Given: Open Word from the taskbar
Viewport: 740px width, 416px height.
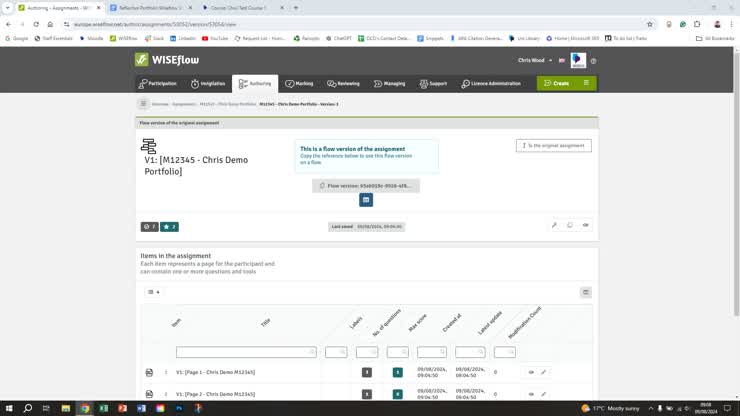Looking at the screenshot, I should click(x=142, y=408).
